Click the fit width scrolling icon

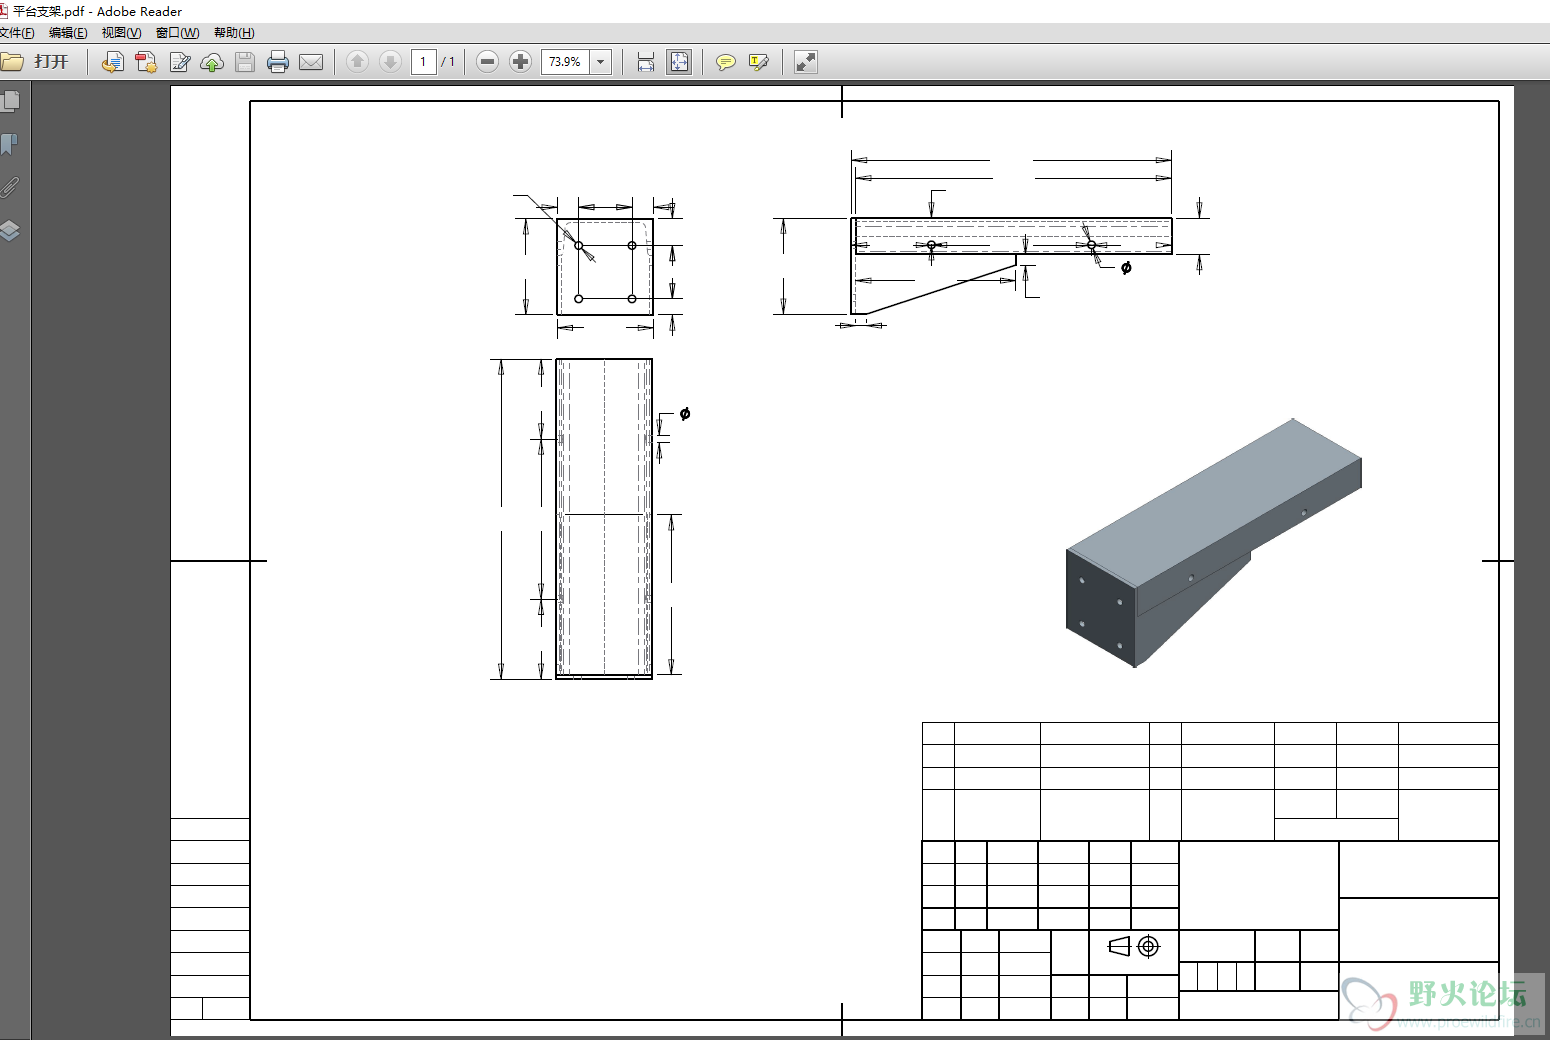[x=646, y=62]
